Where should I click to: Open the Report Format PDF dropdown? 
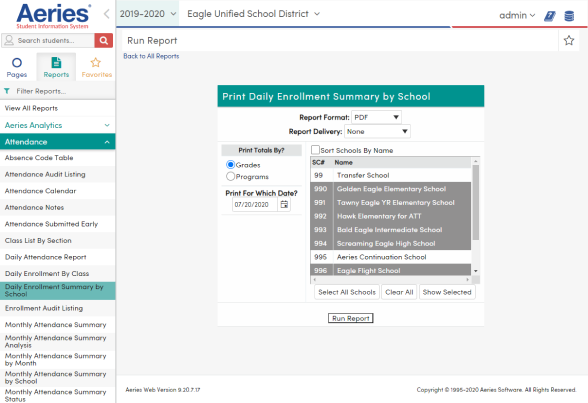point(376,117)
